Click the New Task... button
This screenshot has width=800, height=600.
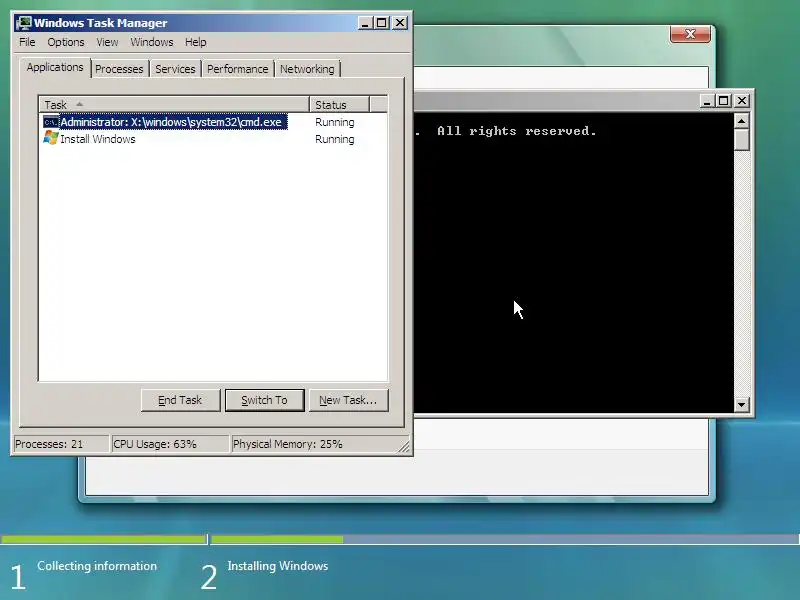348,400
